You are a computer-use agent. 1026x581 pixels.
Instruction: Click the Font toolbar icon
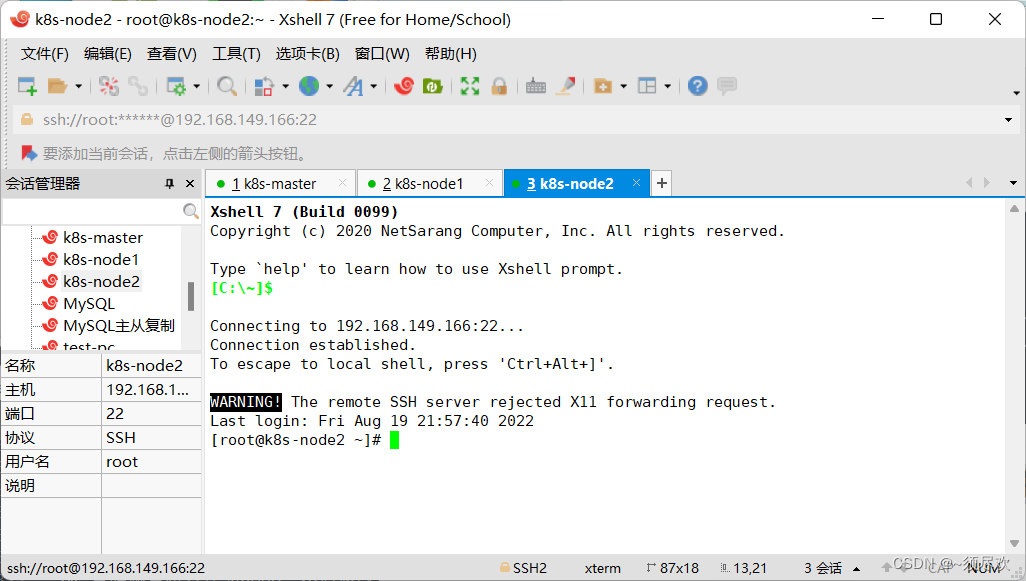pyautogui.click(x=353, y=86)
